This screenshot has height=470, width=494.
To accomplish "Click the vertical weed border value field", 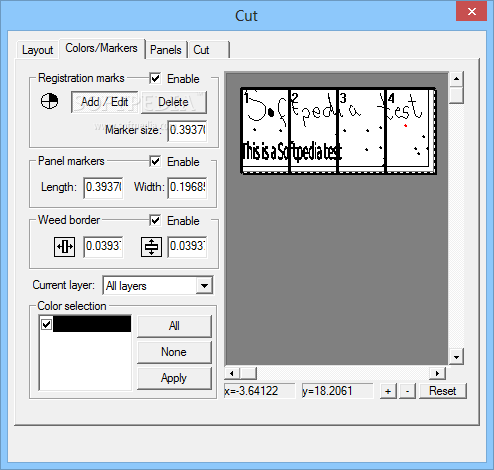I will click(187, 247).
